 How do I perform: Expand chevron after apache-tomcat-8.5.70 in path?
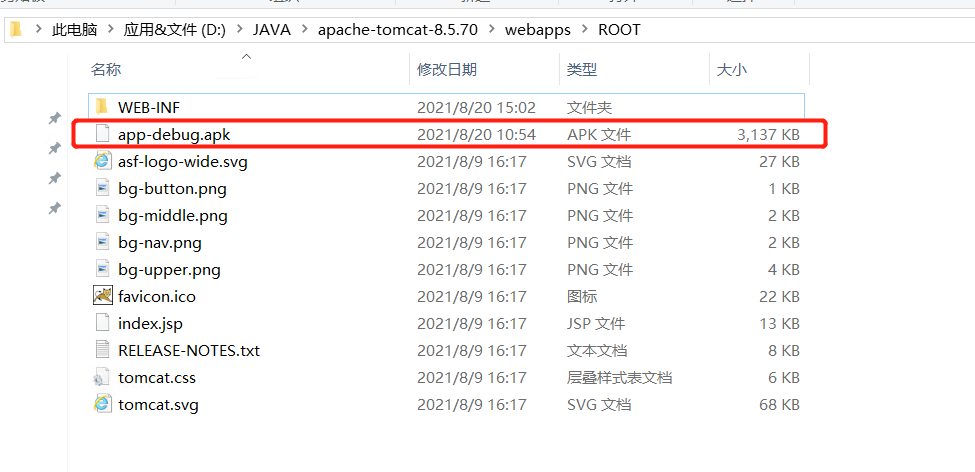coord(492,30)
